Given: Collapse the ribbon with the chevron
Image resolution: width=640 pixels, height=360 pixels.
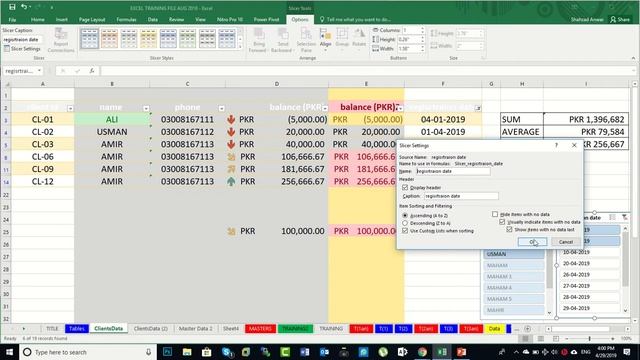Looking at the screenshot, I should pyautogui.click(x=633, y=58).
